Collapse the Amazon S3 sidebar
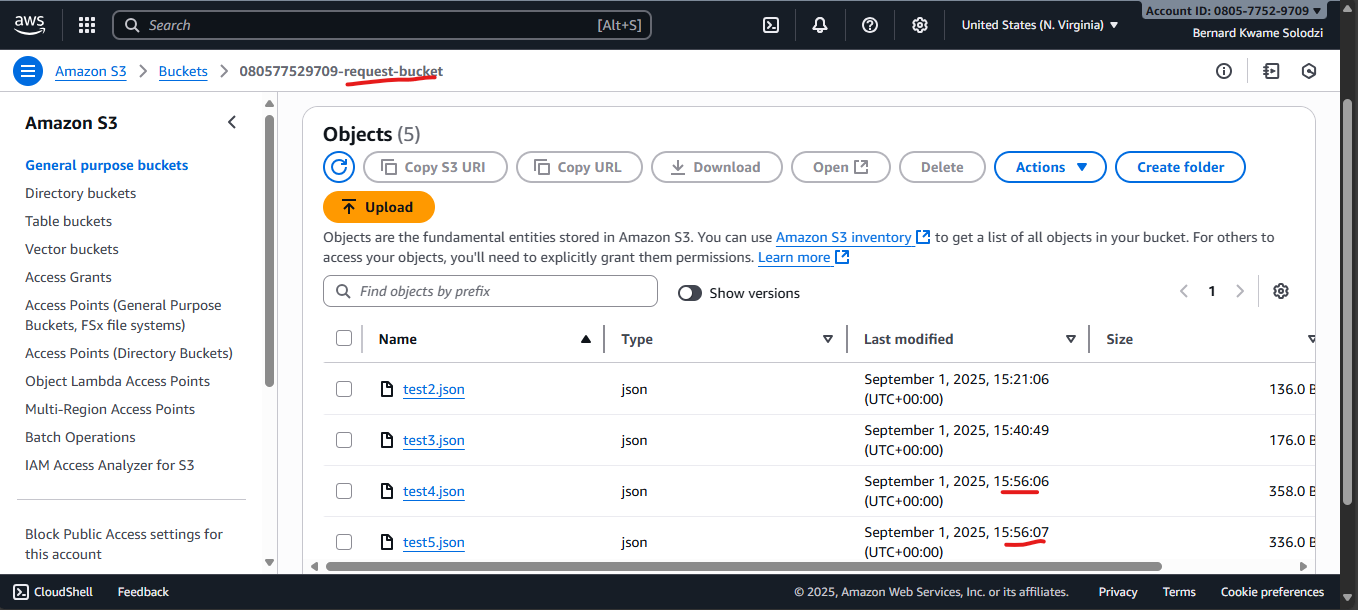1358x610 pixels. click(x=232, y=122)
